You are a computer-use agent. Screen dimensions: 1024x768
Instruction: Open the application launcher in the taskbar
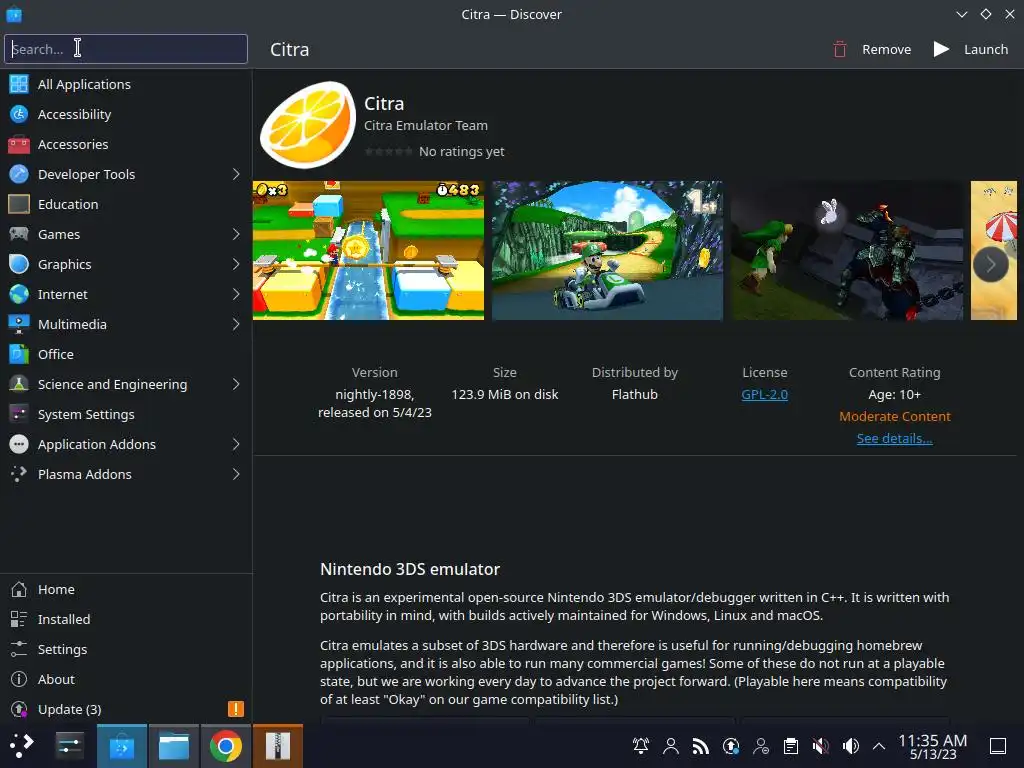[21, 746]
